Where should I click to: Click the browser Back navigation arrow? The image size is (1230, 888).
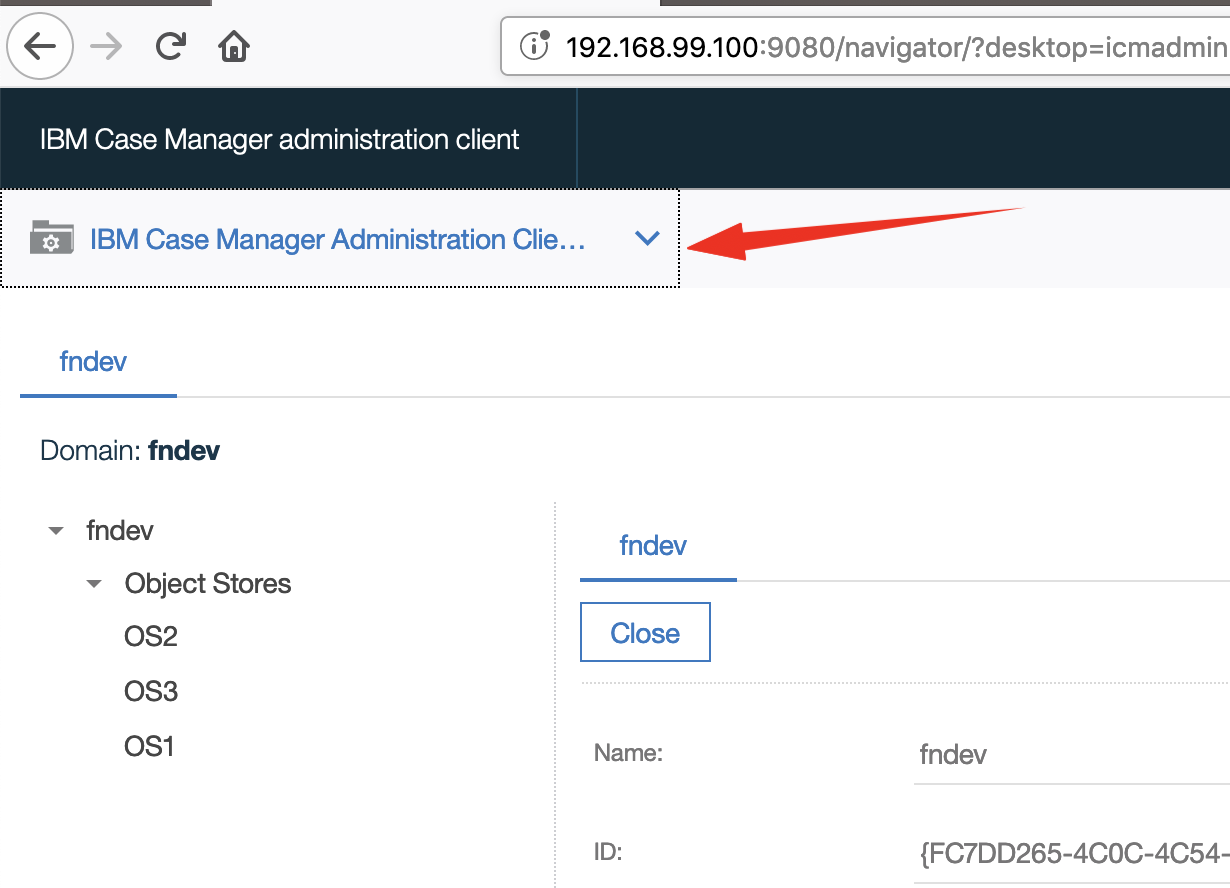tap(39, 46)
